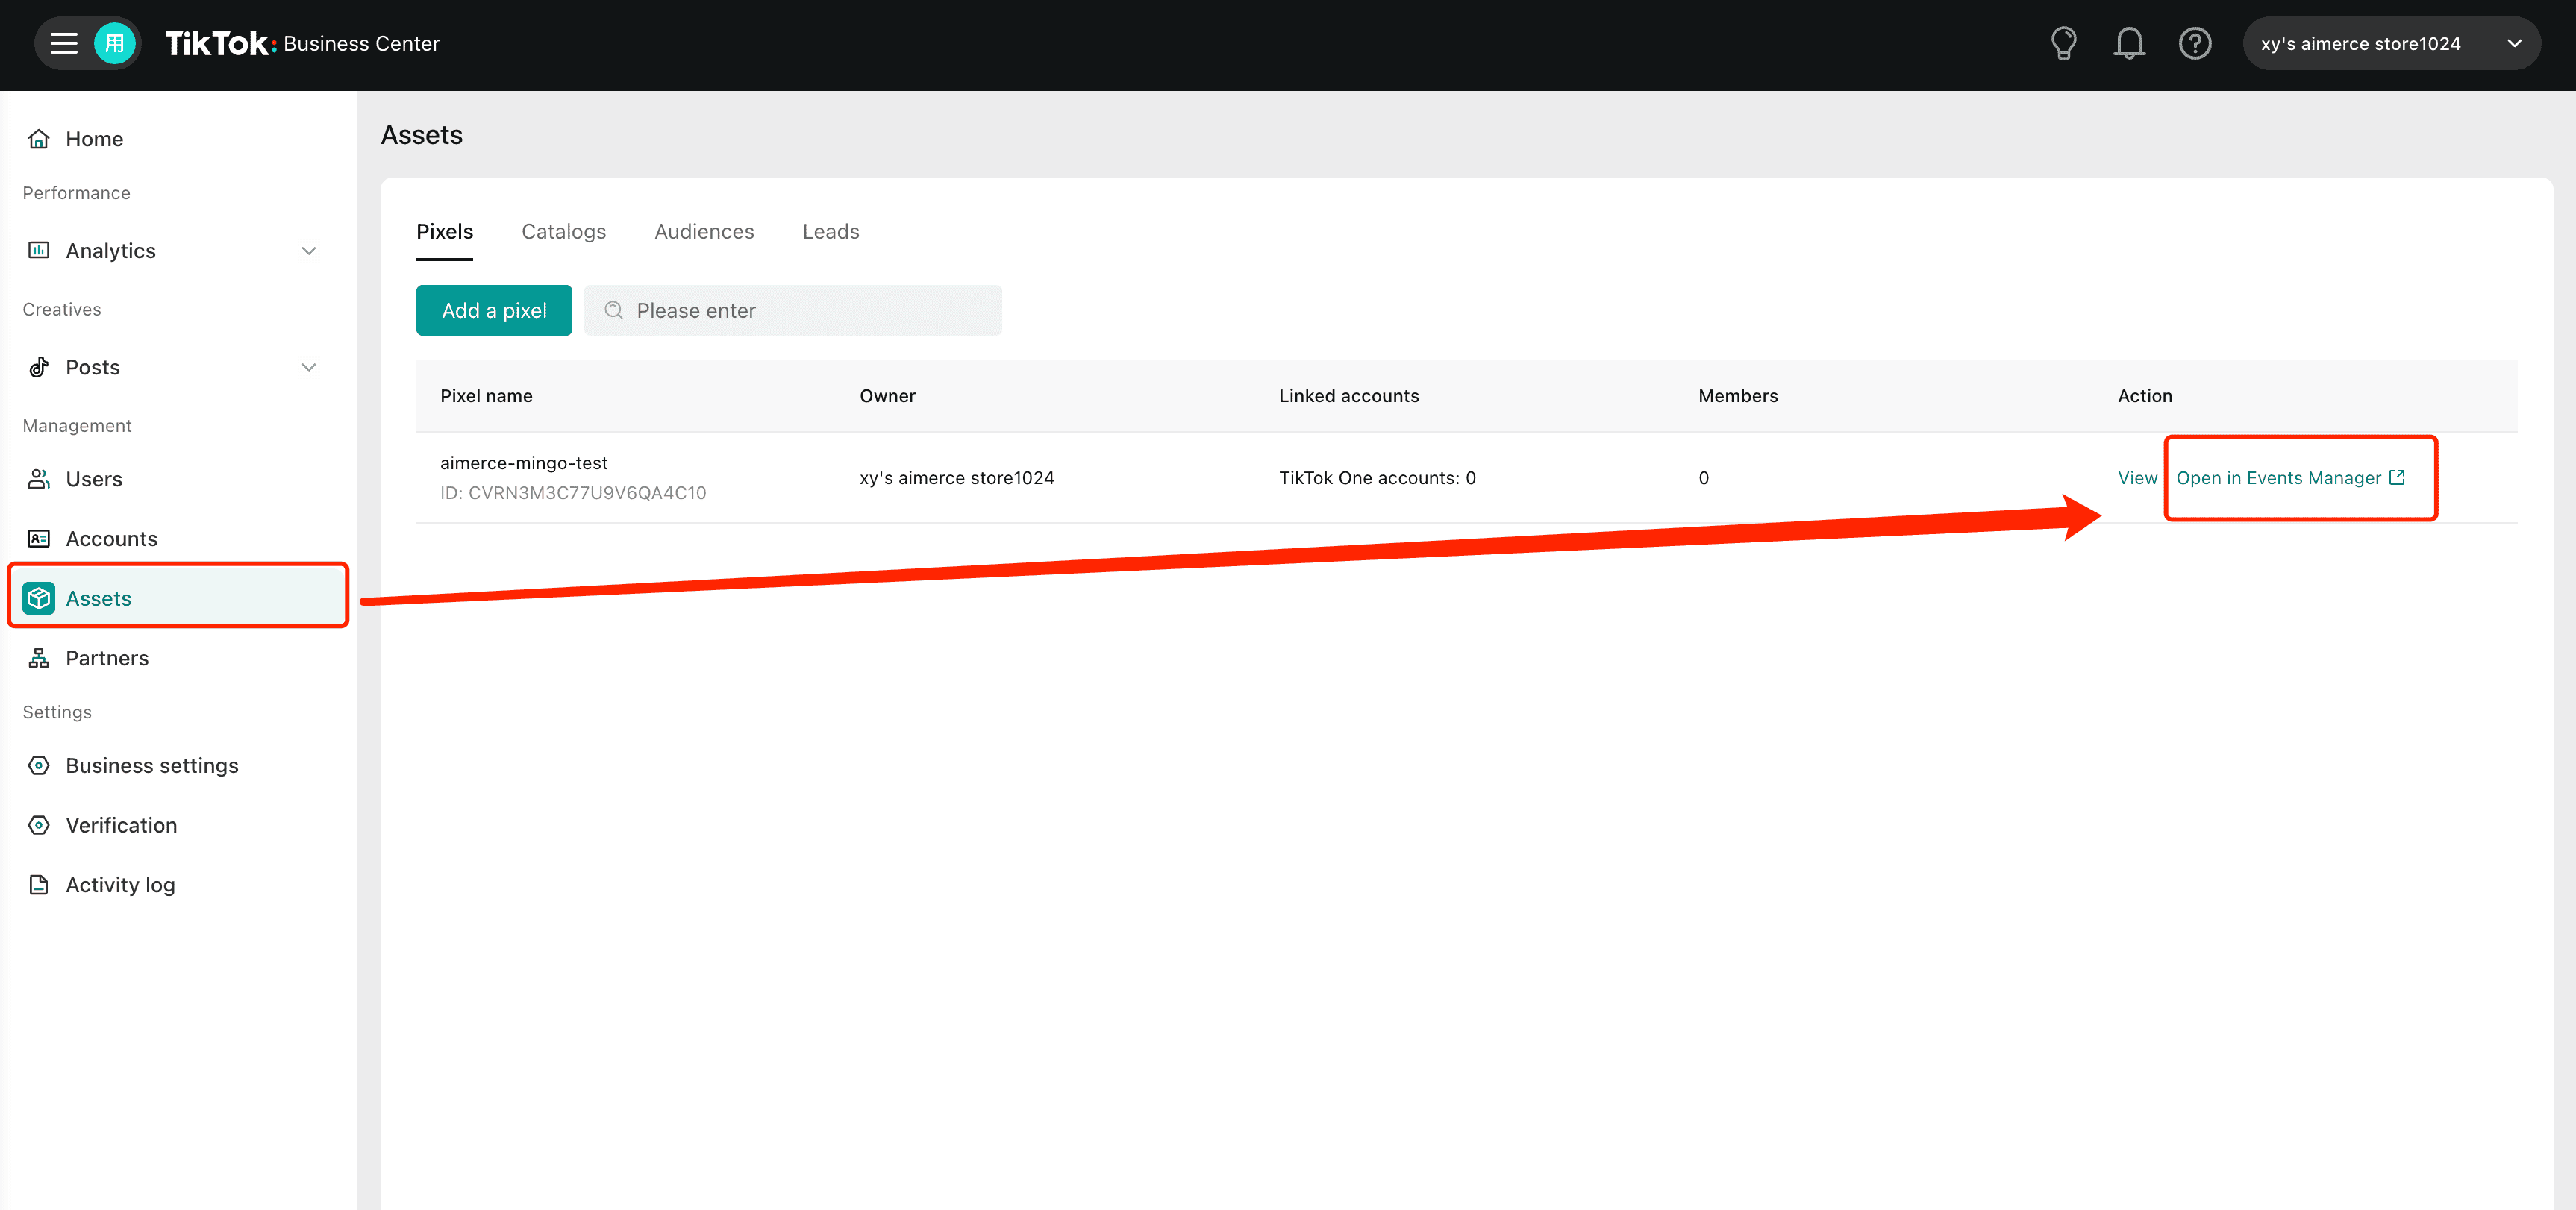
Task: Expand the Posts chevron
Action: point(309,367)
